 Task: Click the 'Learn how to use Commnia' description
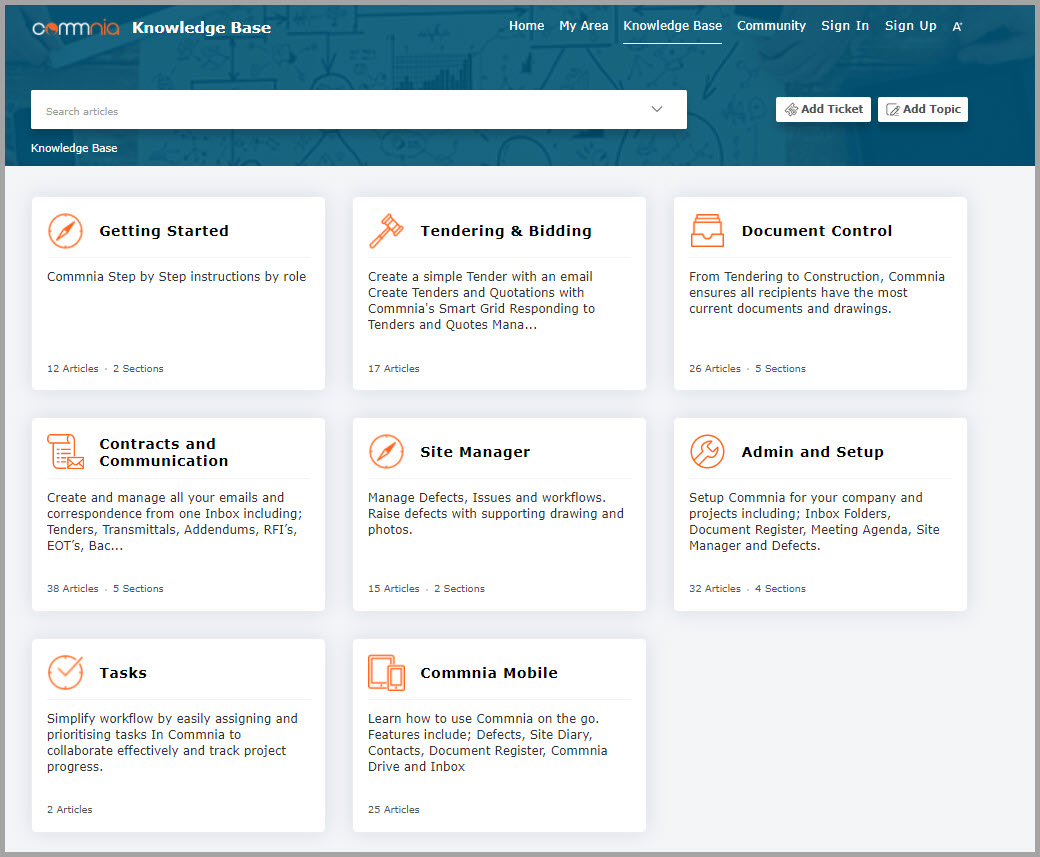coord(488,742)
